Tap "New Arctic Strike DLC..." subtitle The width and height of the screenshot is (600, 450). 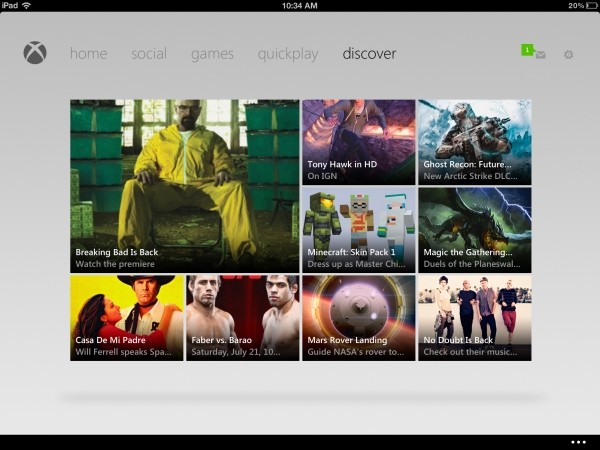[470, 176]
